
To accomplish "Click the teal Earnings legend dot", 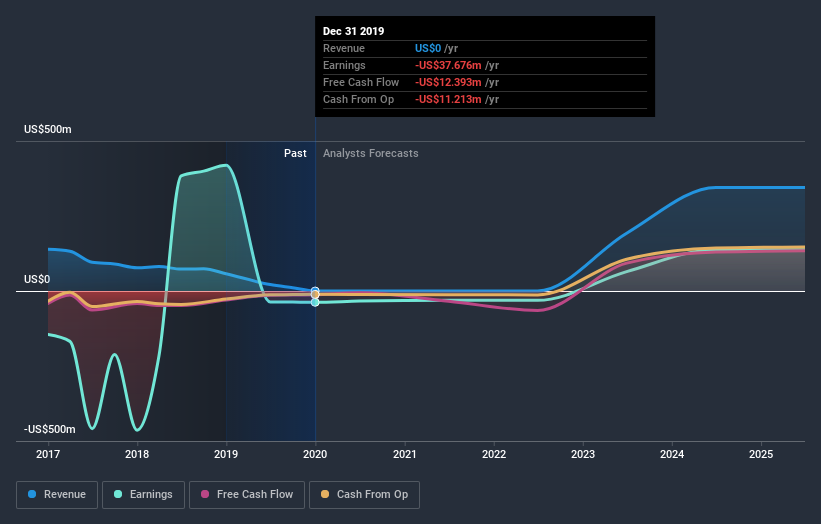I will tap(118, 494).
